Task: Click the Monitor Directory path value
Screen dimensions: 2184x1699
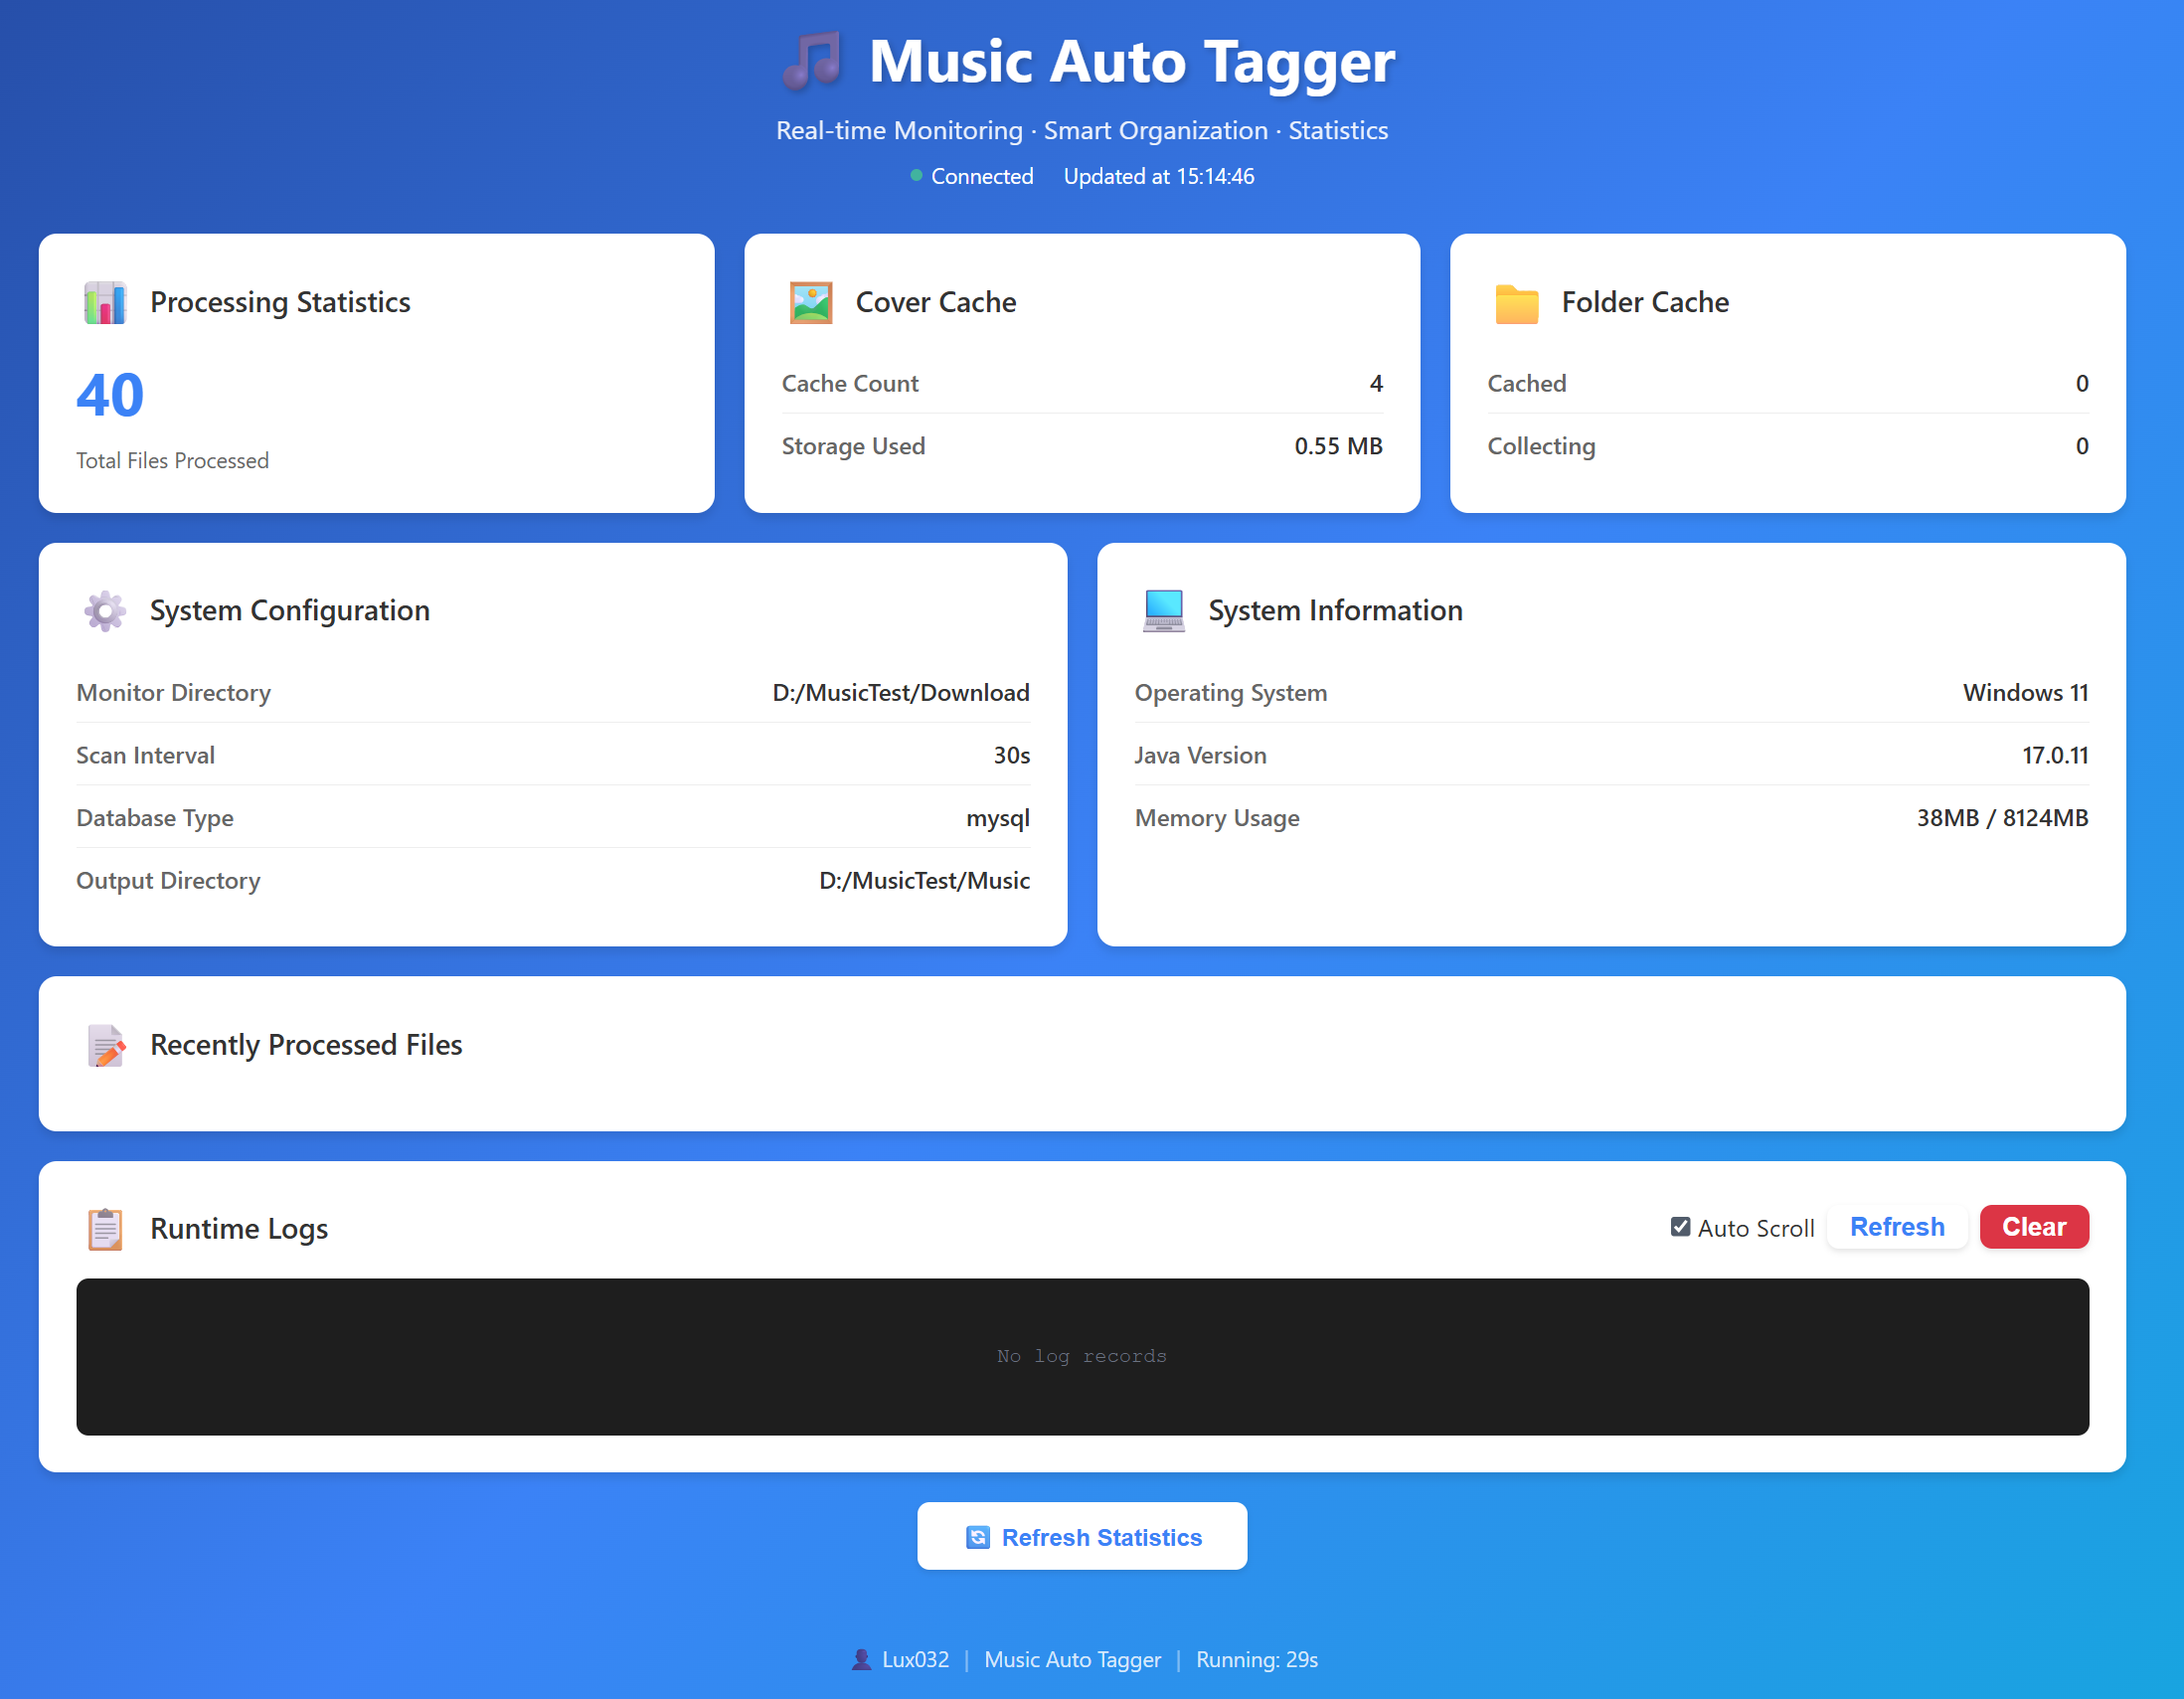Action: point(900,693)
